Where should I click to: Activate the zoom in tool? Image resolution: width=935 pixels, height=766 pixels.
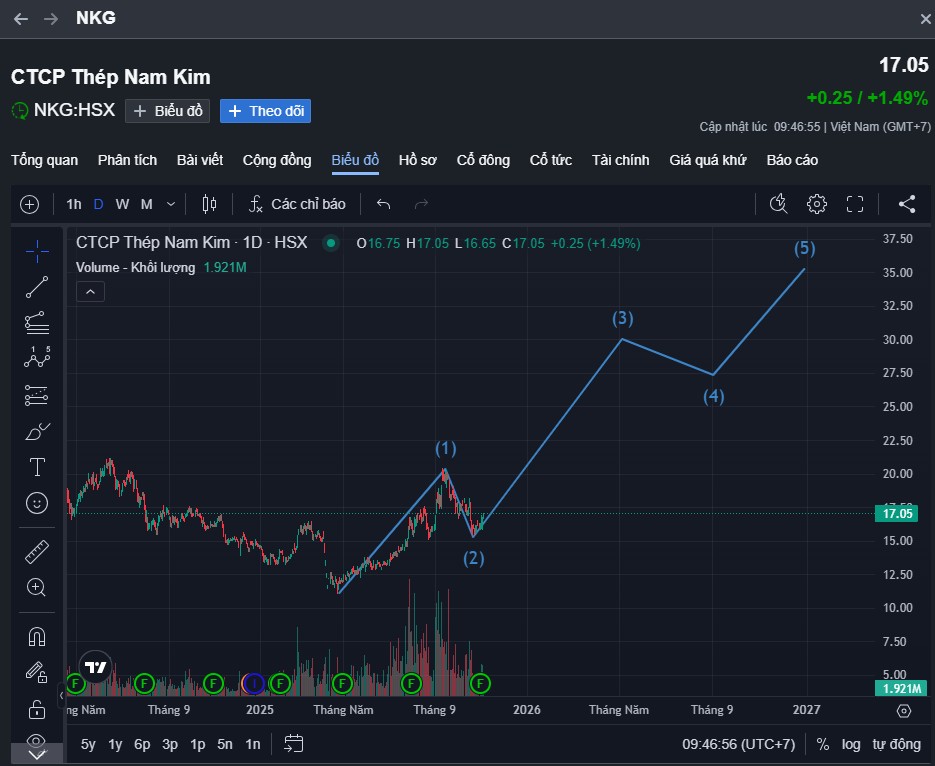coord(37,588)
